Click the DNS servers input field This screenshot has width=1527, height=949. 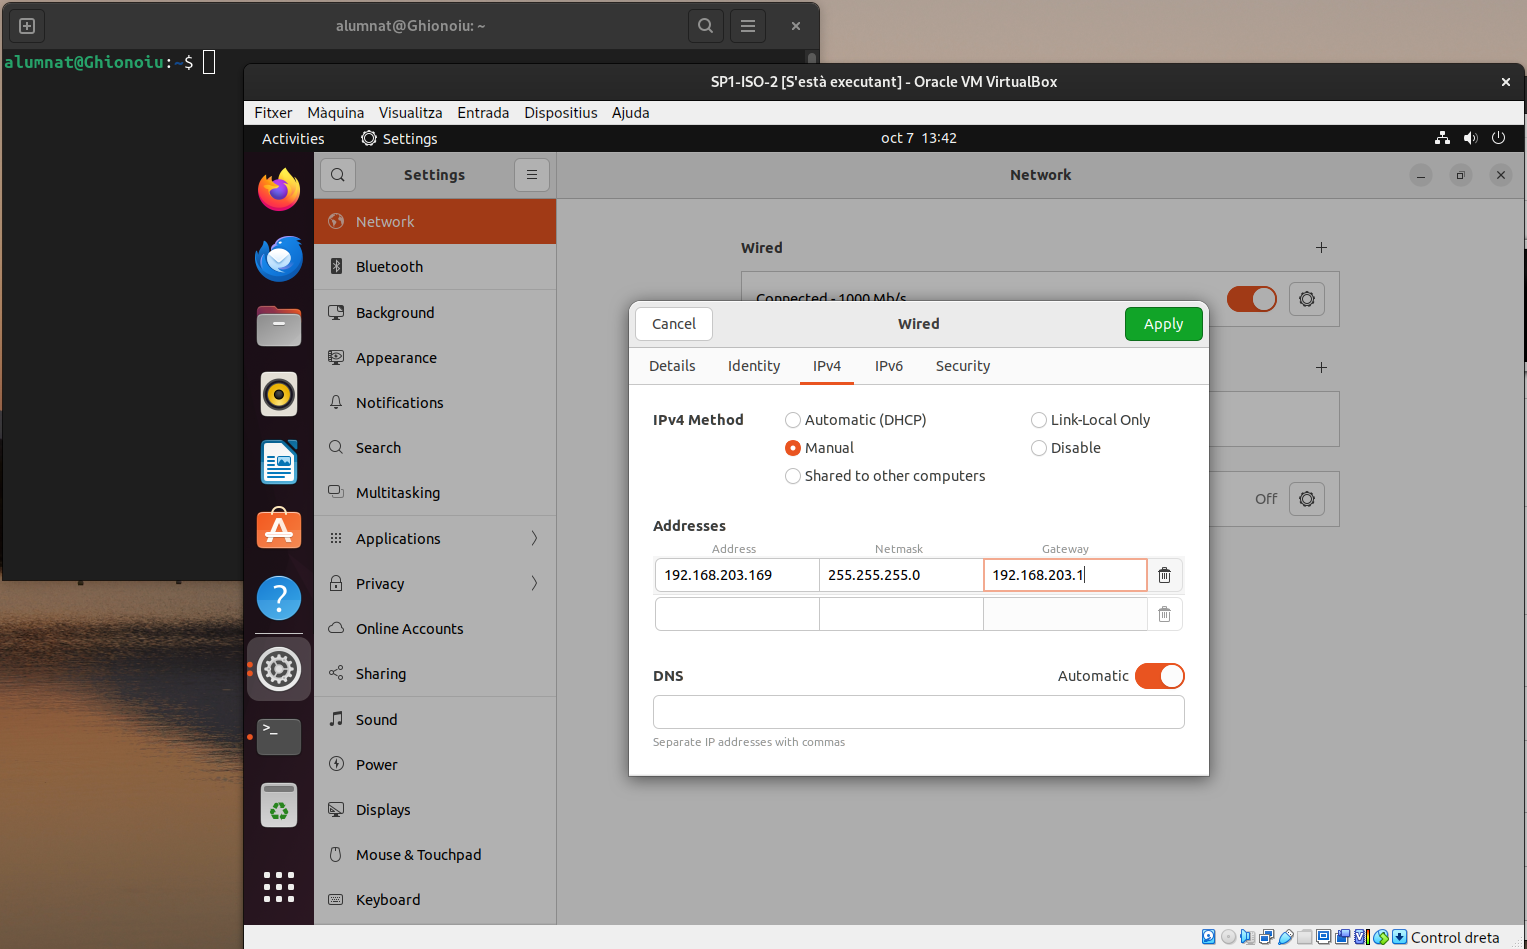[x=918, y=712]
